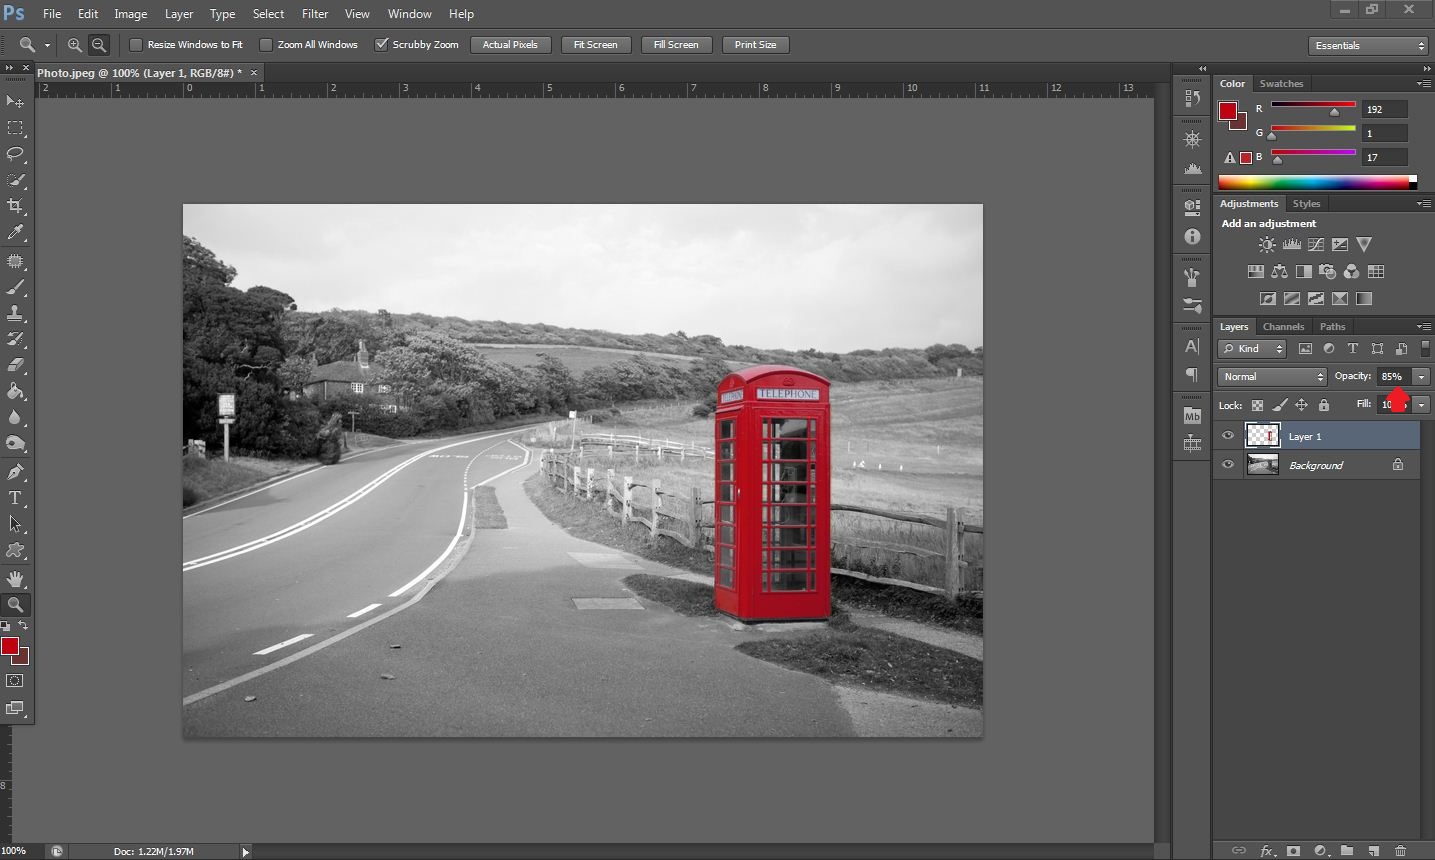
Task: Click the foreground color swatch
Action: coord(12,647)
